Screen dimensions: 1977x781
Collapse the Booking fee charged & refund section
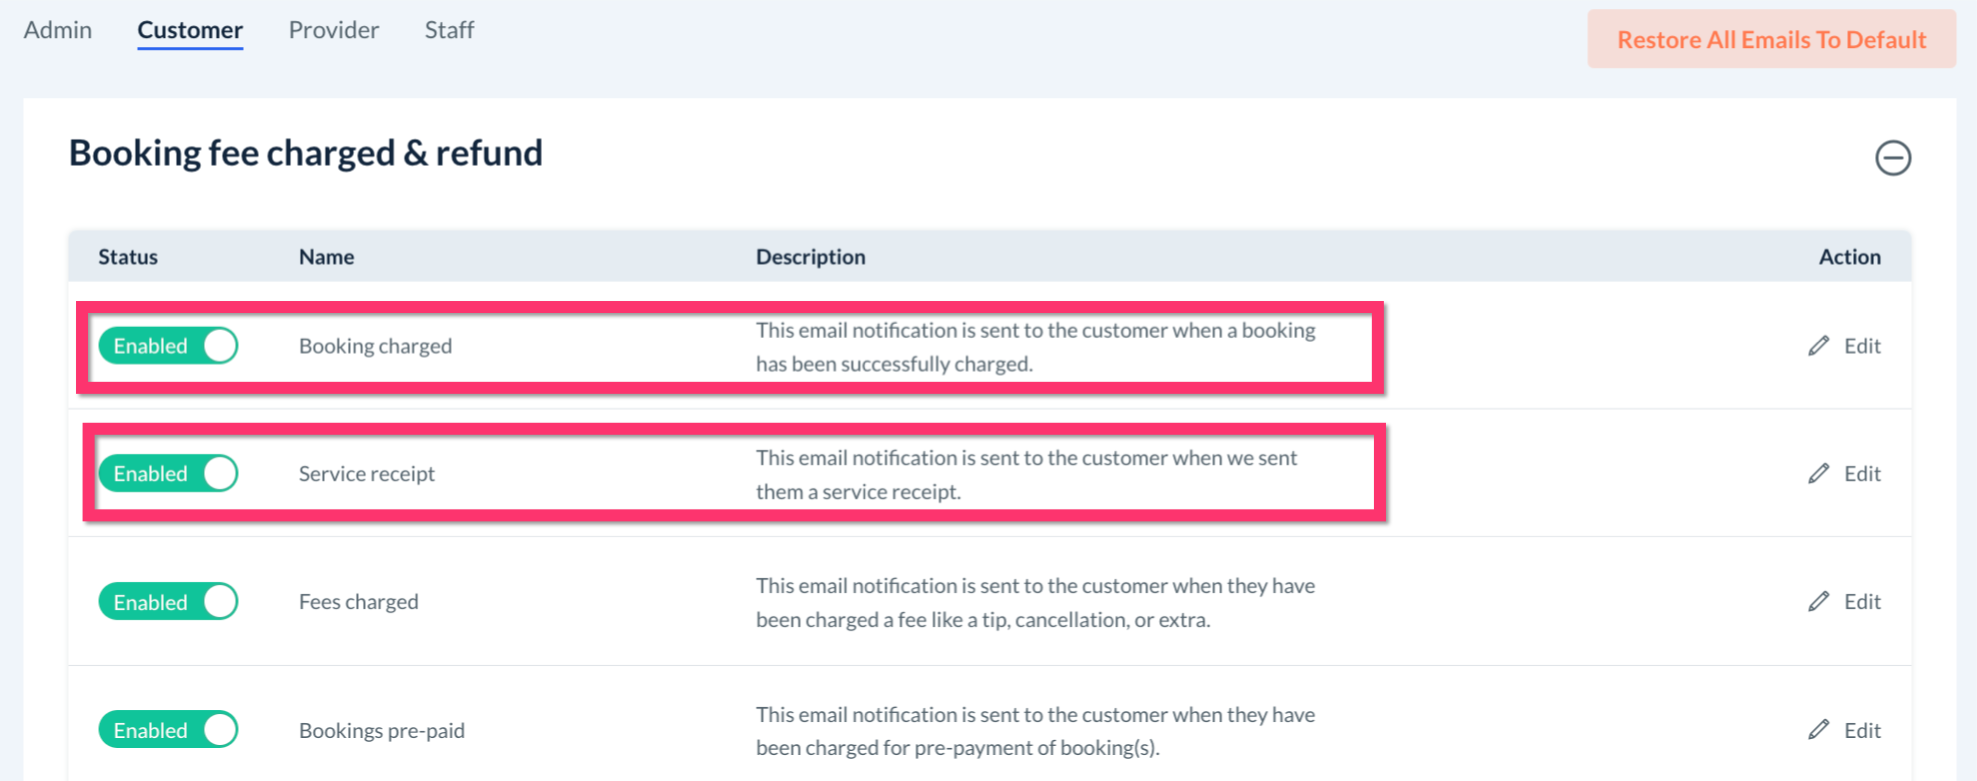tap(1892, 158)
